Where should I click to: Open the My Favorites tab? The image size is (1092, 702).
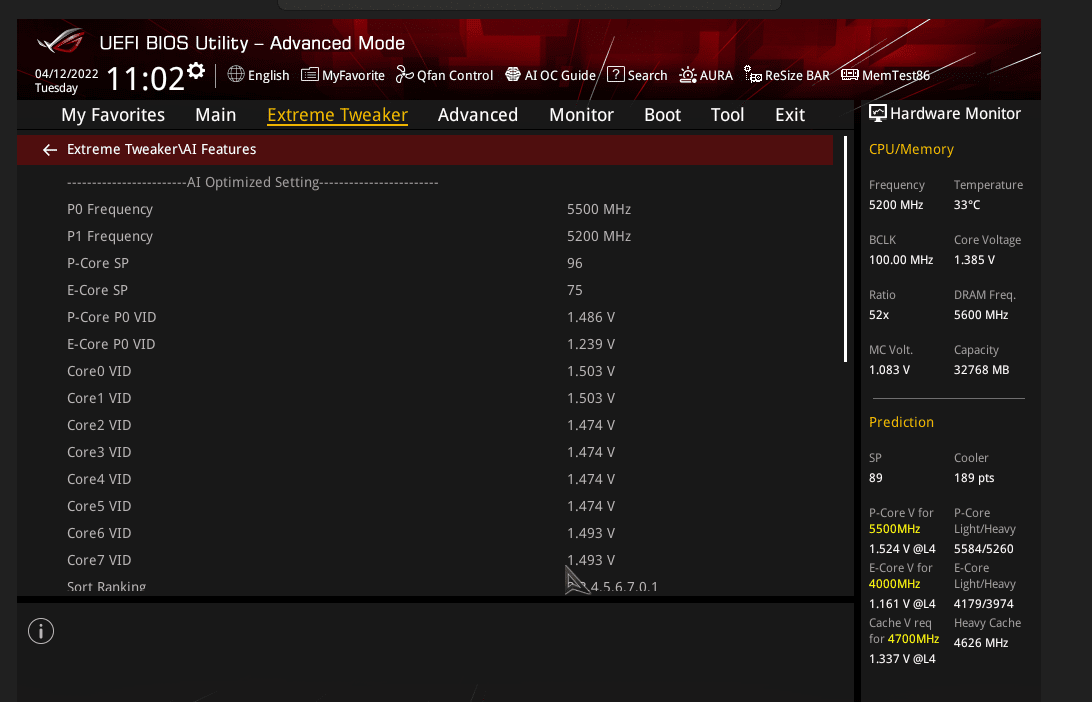coord(113,115)
